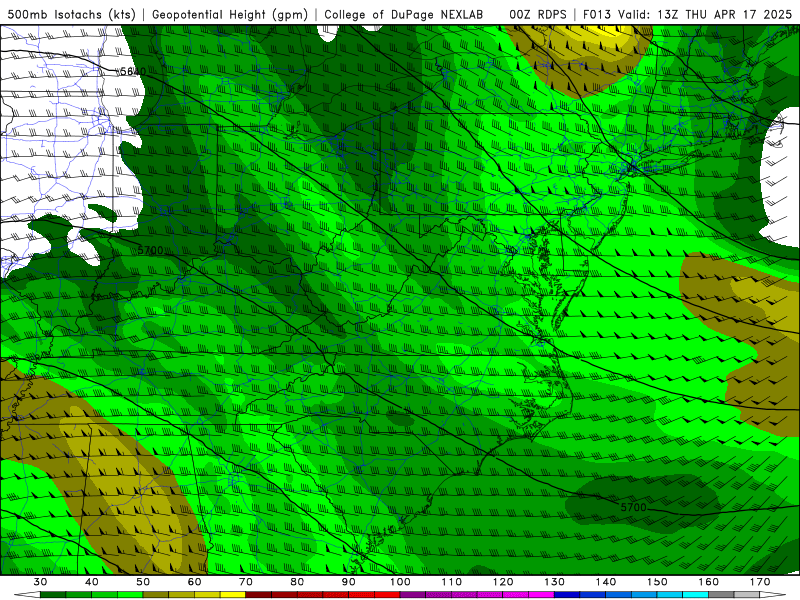
Task: Click the 30 value on the color scale
Action: point(40,582)
